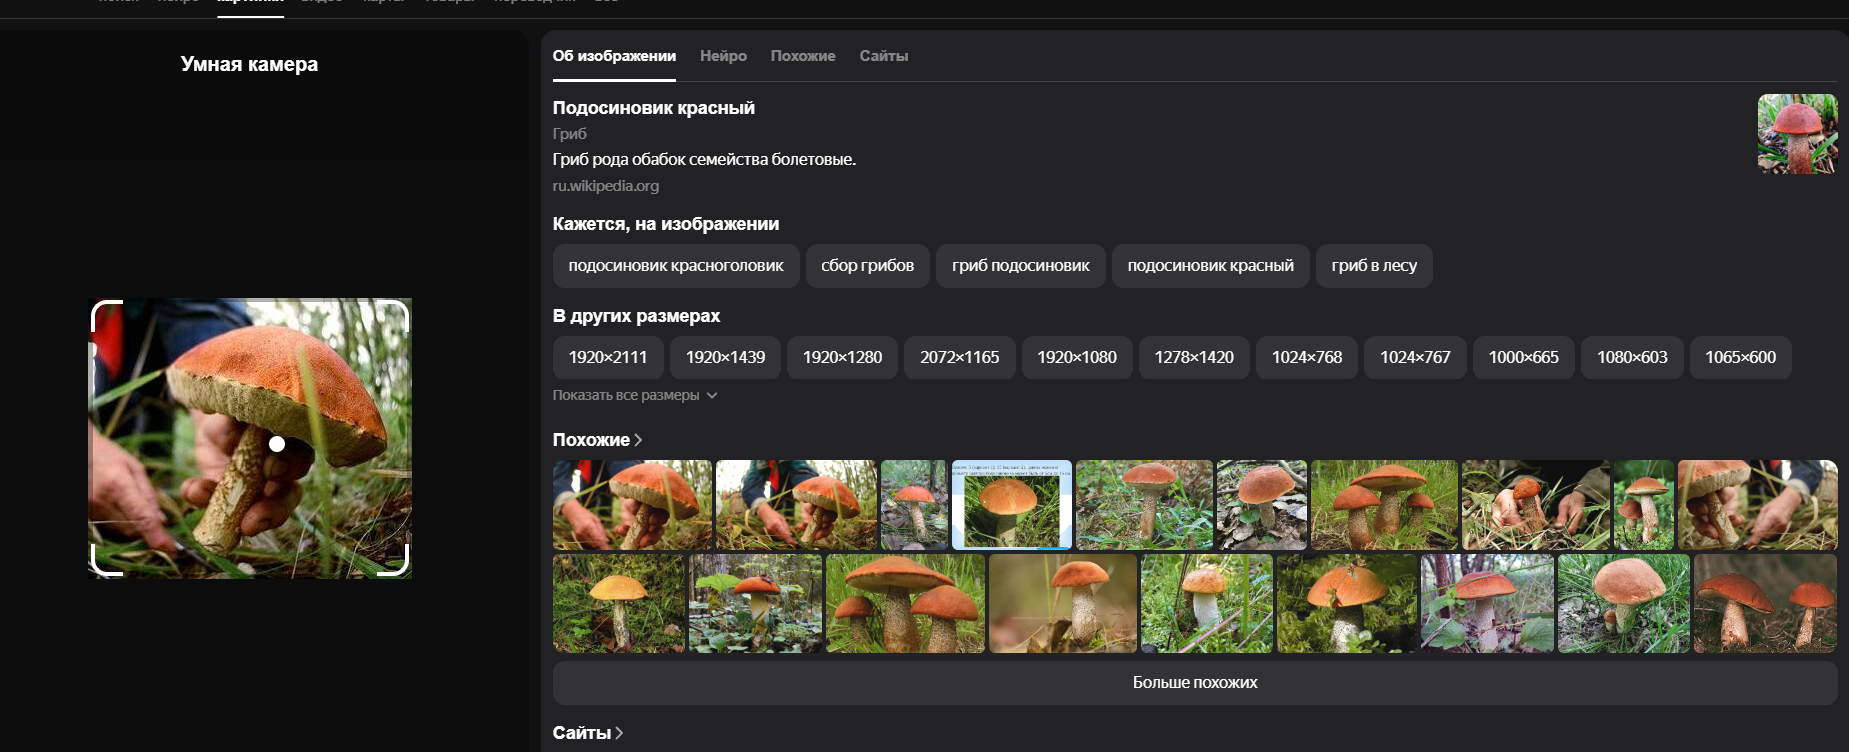This screenshot has height=752, width=1849.
Task: Select the Об изображении tab
Action: (614, 56)
